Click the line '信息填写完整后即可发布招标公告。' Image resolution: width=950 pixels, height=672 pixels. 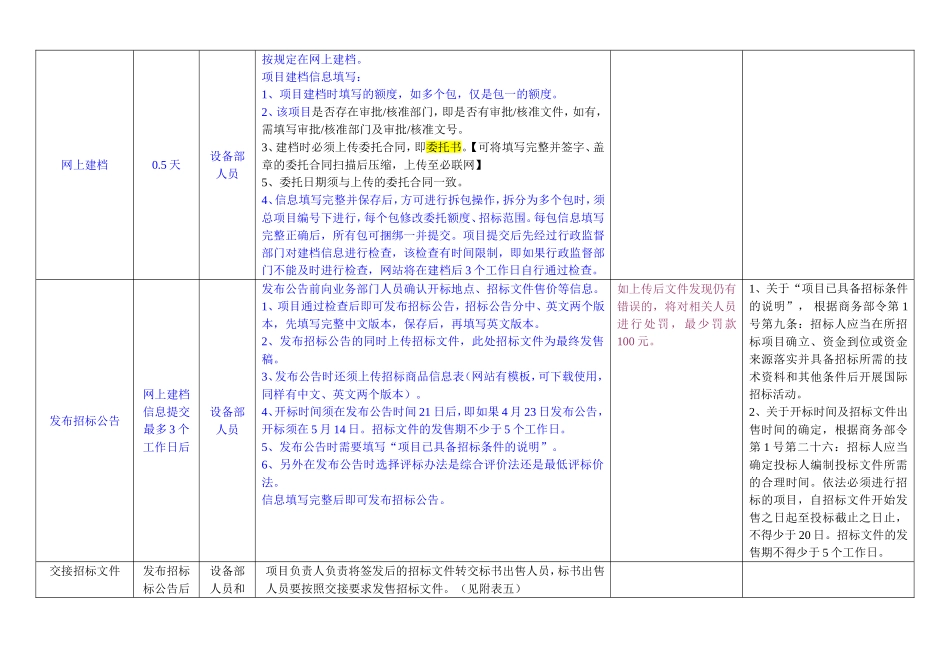[355, 500]
